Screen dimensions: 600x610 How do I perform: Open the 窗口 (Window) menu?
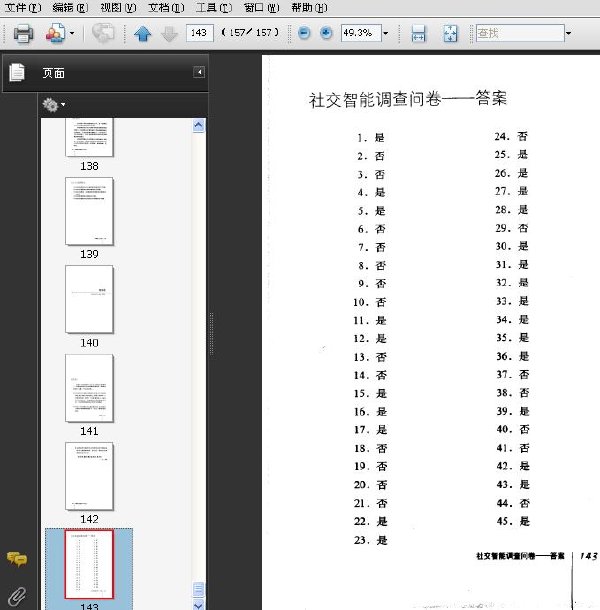point(261,7)
